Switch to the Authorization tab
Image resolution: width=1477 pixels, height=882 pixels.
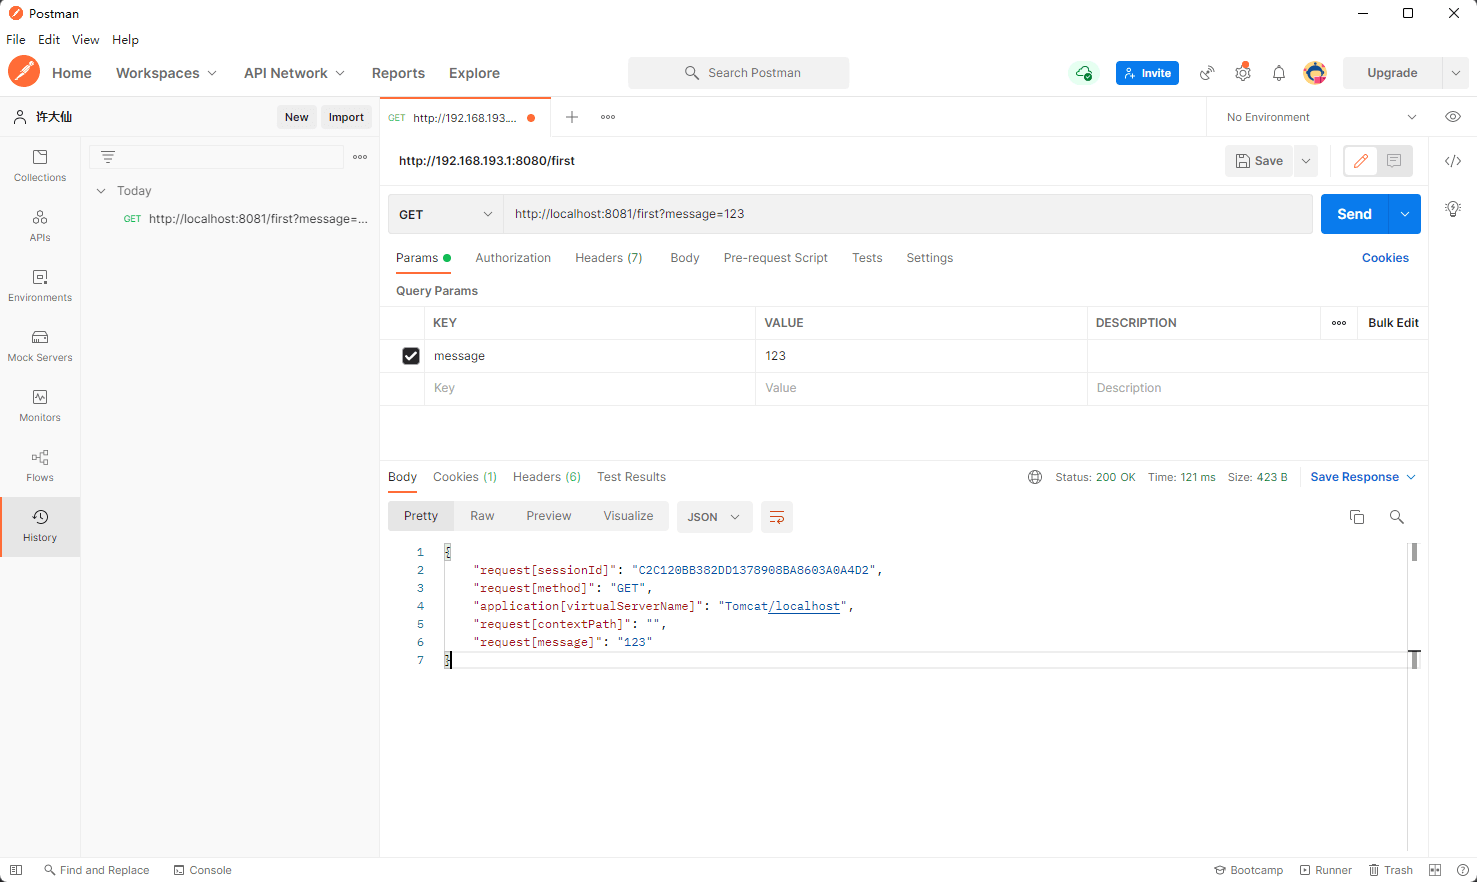tap(513, 258)
